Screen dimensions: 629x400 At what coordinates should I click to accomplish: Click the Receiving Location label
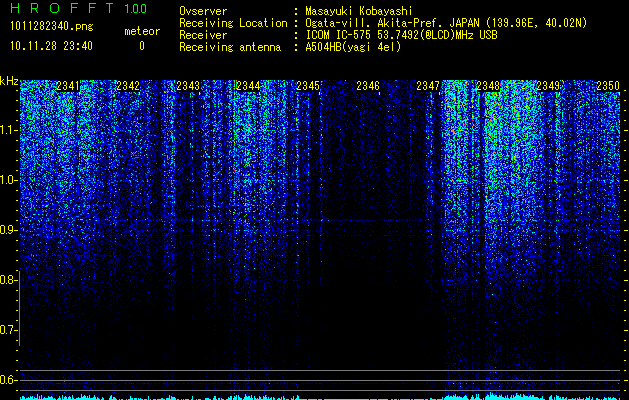click(233, 23)
